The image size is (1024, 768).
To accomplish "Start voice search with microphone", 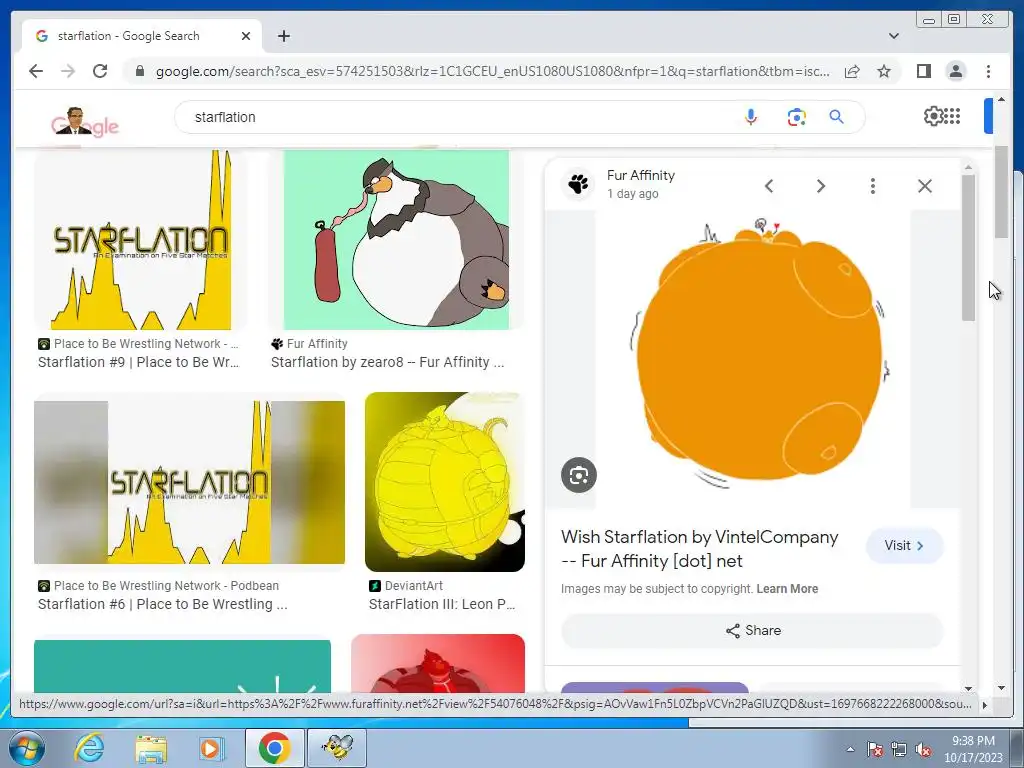I will [x=750, y=117].
